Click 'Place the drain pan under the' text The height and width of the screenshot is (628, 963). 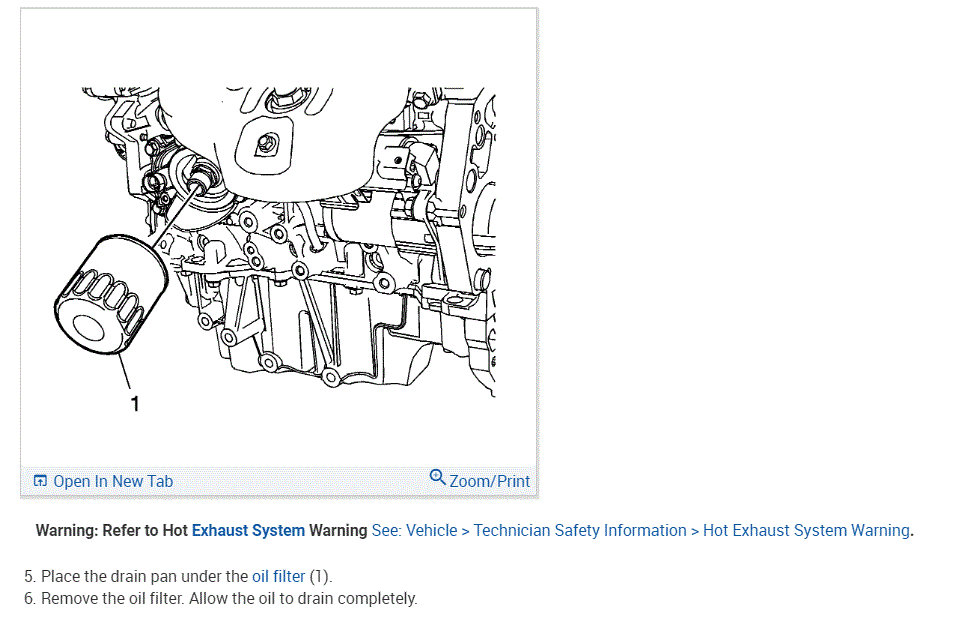pos(144,576)
